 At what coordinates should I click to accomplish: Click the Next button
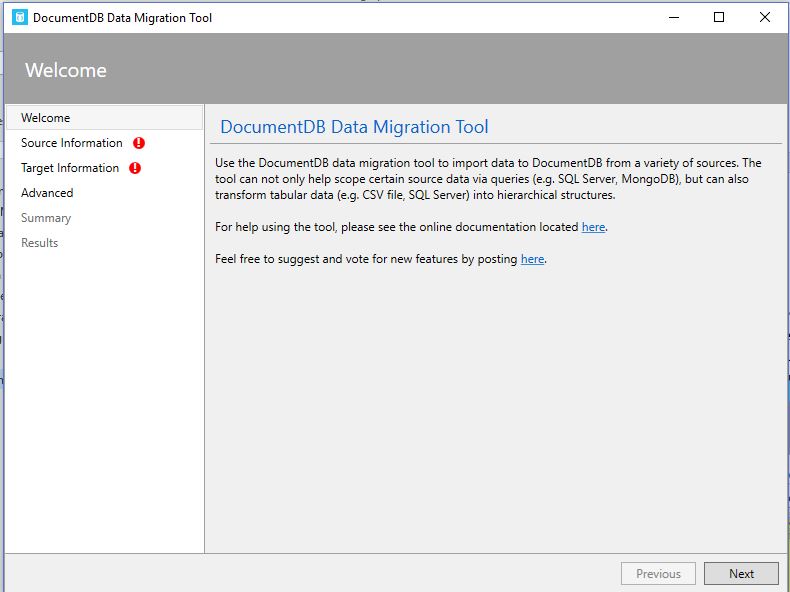click(741, 574)
